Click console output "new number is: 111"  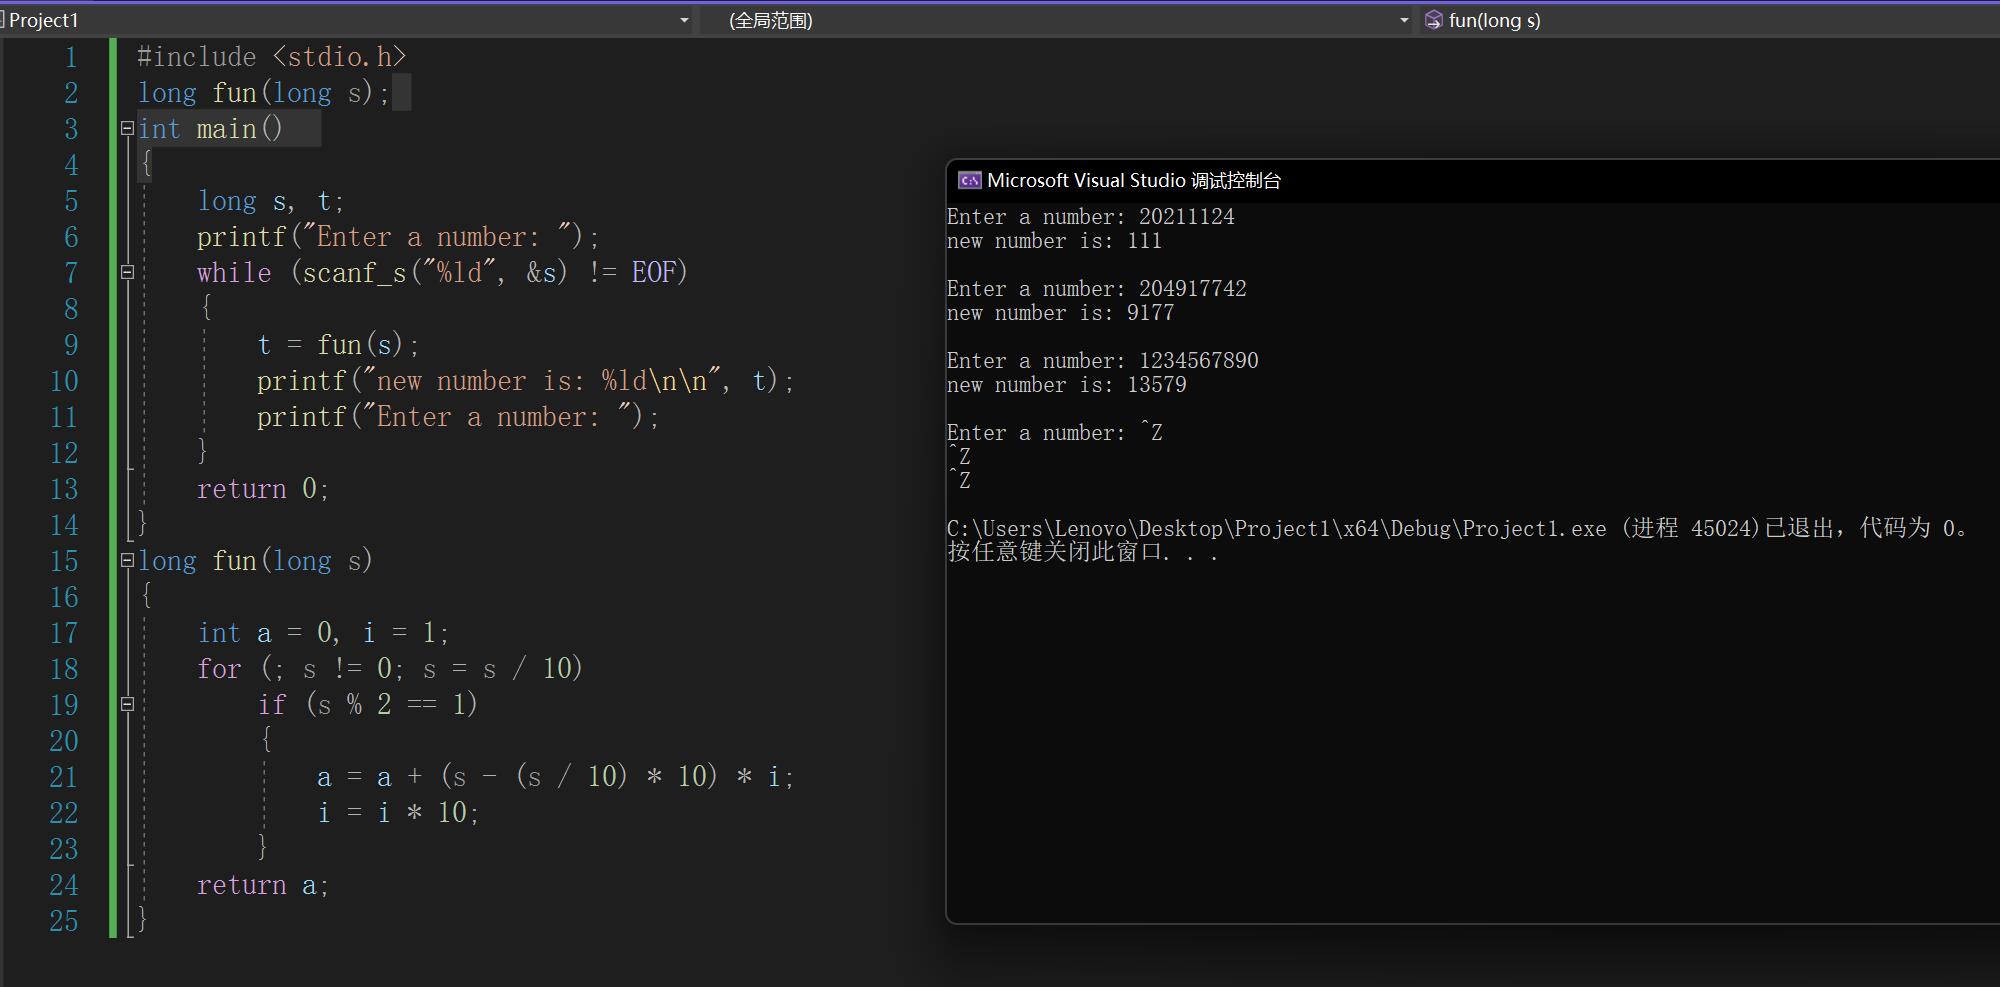1055,241
